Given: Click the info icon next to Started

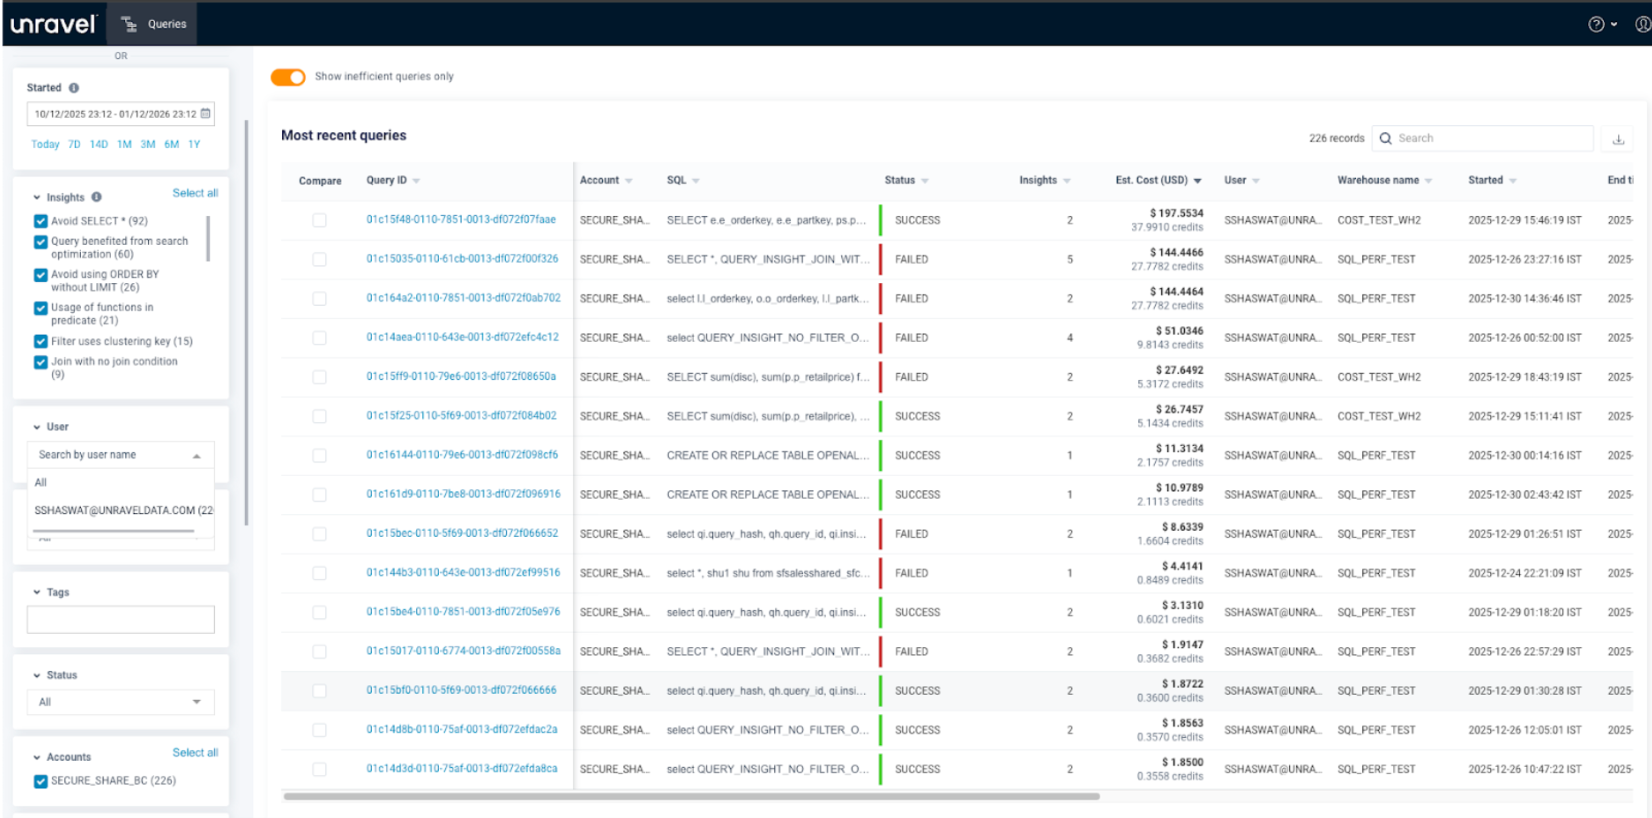Looking at the screenshot, I should tap(74, 88).
